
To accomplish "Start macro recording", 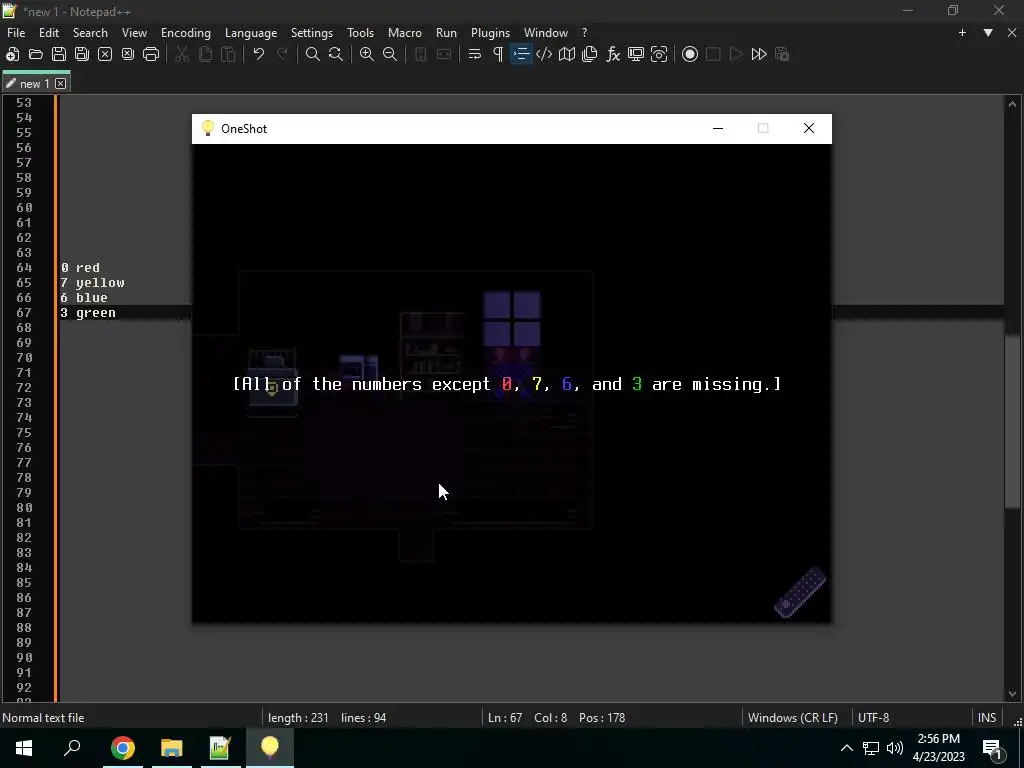I will 690,54.
